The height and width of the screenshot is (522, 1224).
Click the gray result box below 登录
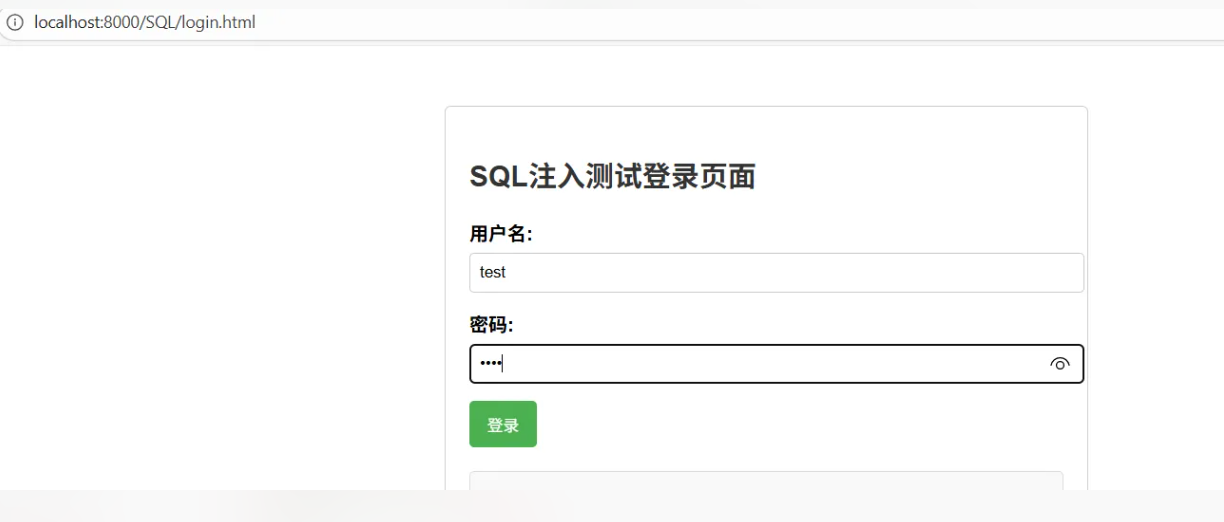766,481
